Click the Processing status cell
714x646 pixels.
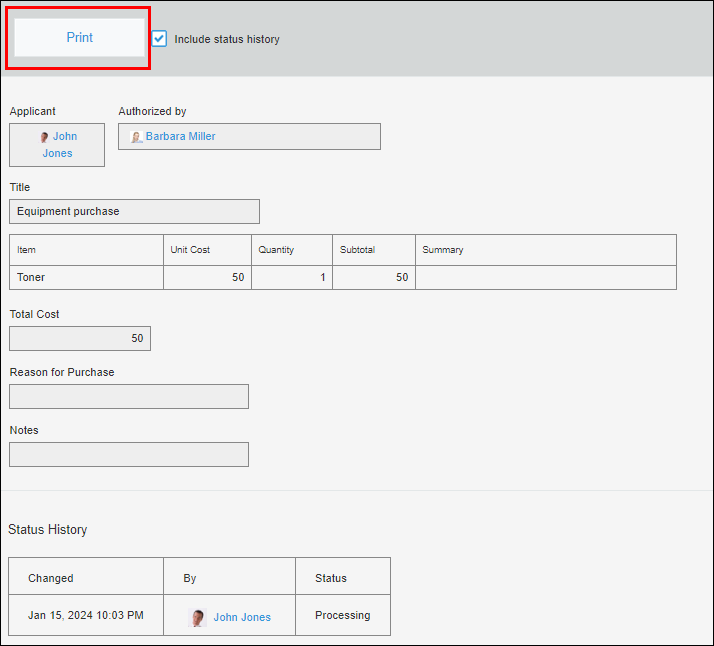[x=342, y=615]
